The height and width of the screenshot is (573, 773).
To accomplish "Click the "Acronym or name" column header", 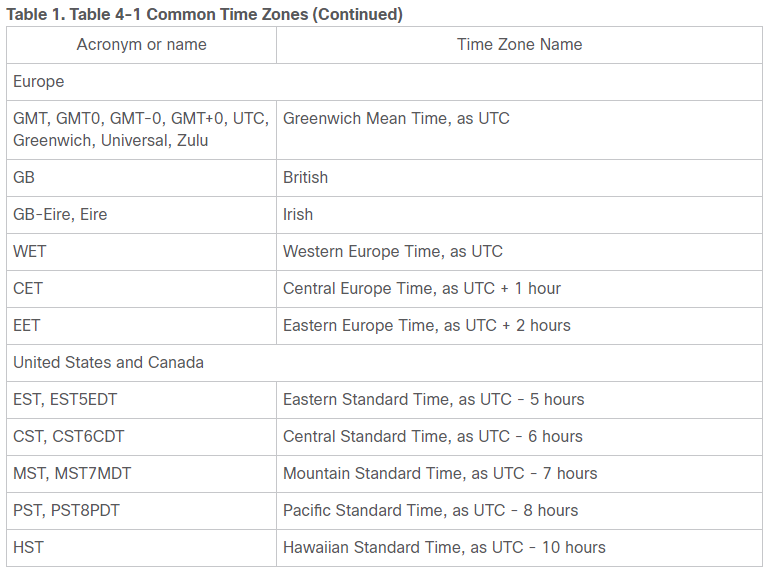I will [142, 44].
